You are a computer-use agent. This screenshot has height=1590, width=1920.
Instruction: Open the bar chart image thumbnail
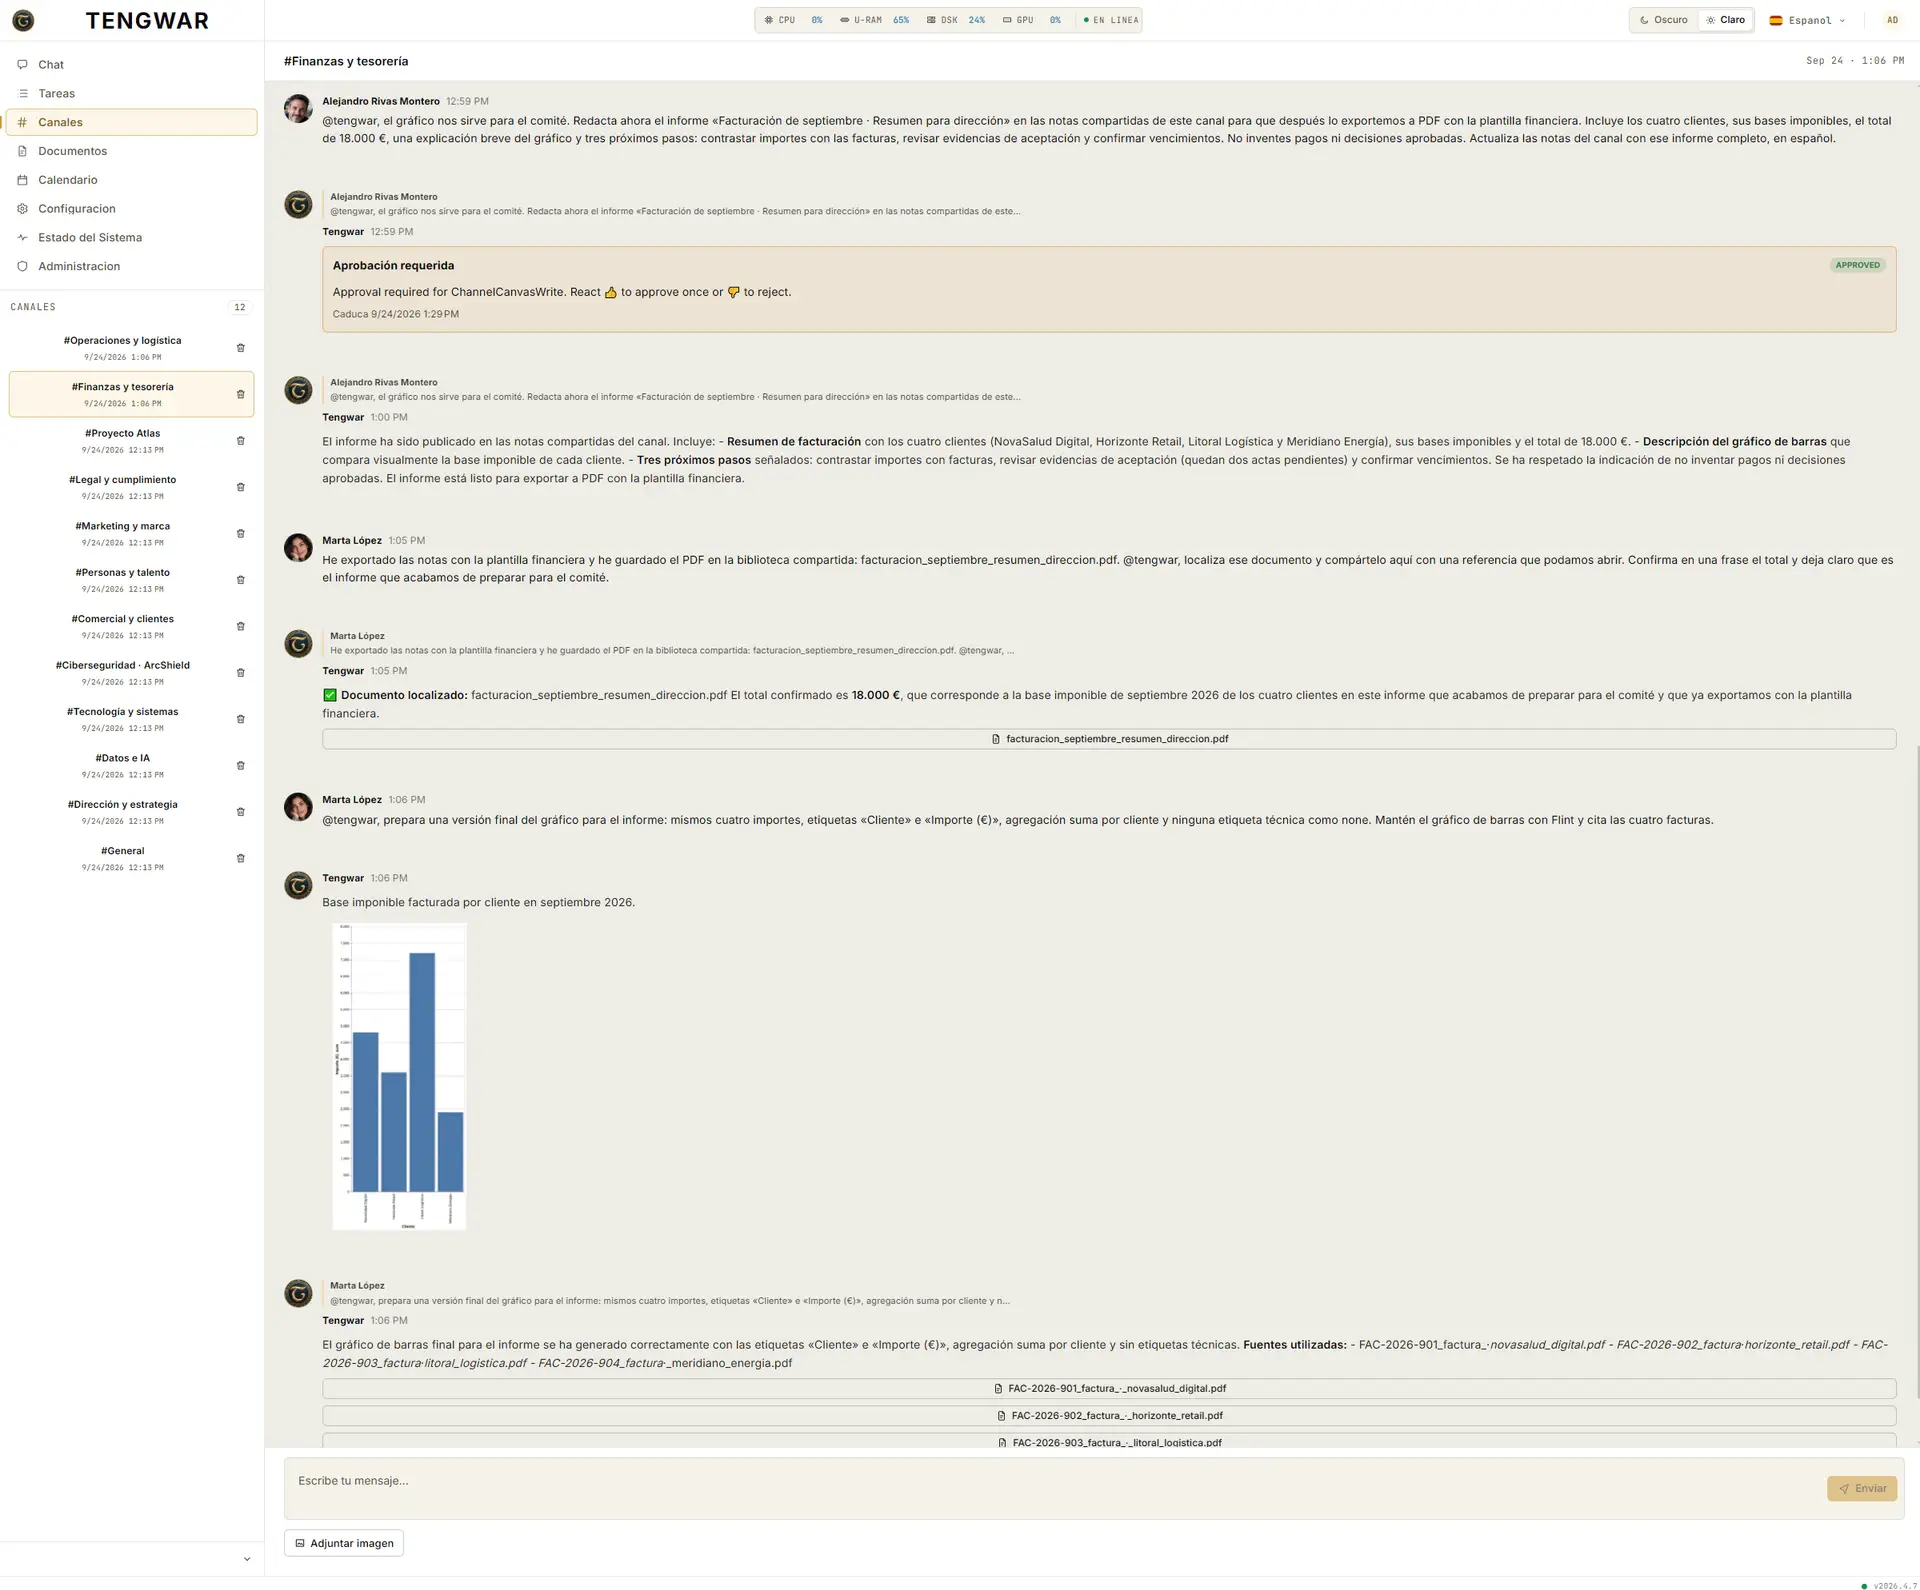399,1076
